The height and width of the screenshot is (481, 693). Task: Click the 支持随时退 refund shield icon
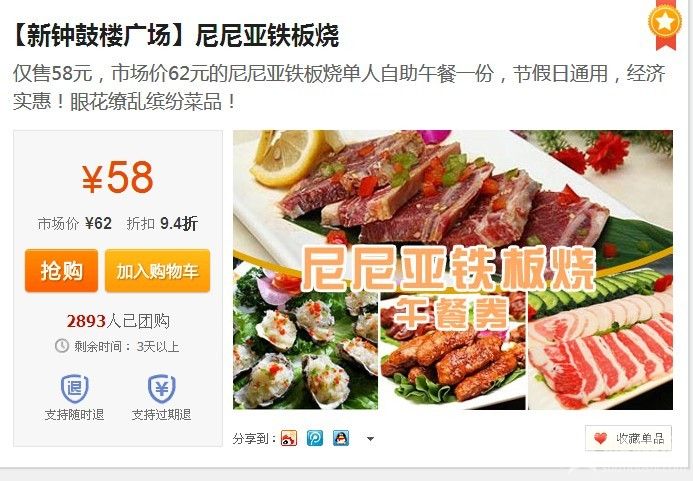tap(74, 388)
